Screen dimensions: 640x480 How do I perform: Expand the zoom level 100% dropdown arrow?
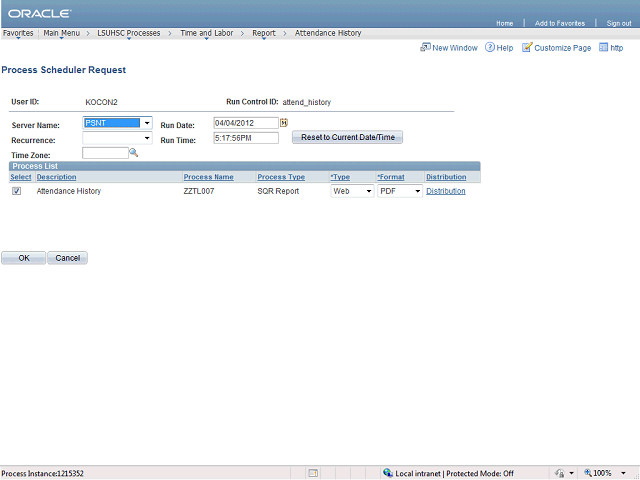click(623, 473)
